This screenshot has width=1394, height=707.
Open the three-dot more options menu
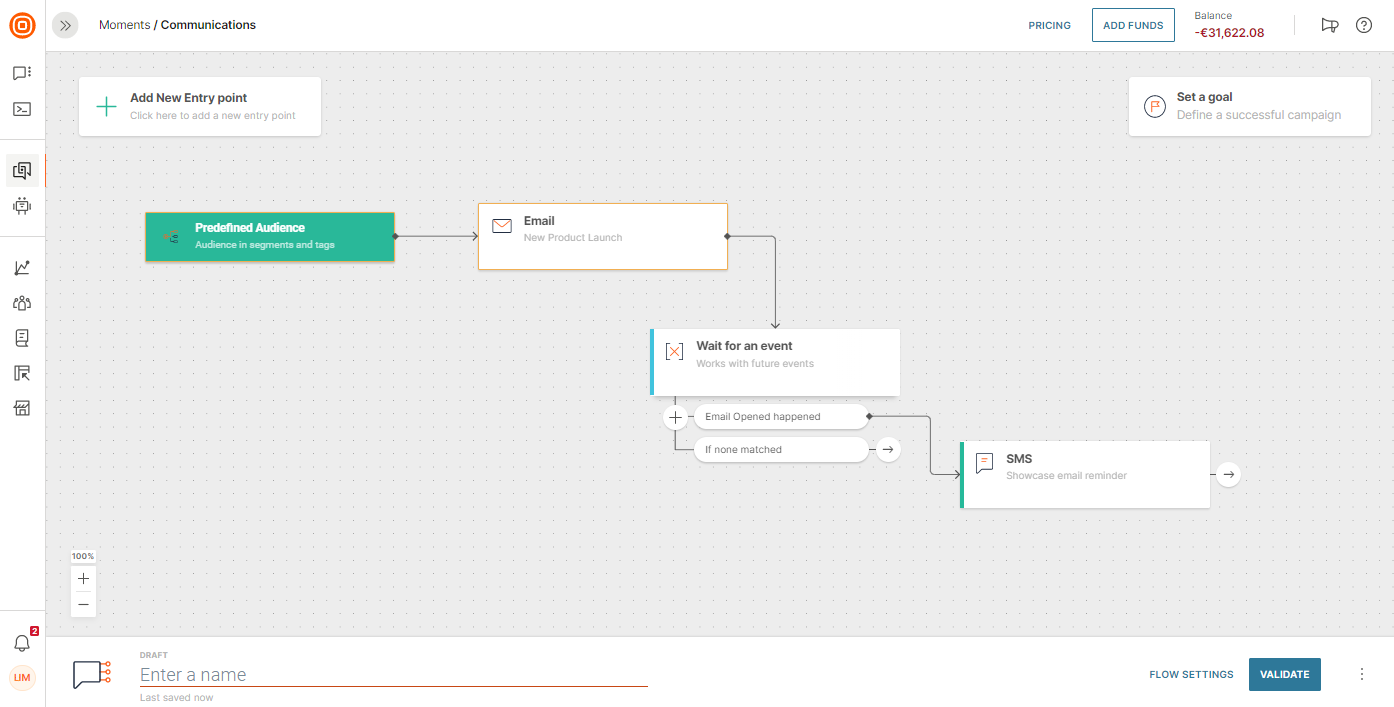click(1361, 674)
